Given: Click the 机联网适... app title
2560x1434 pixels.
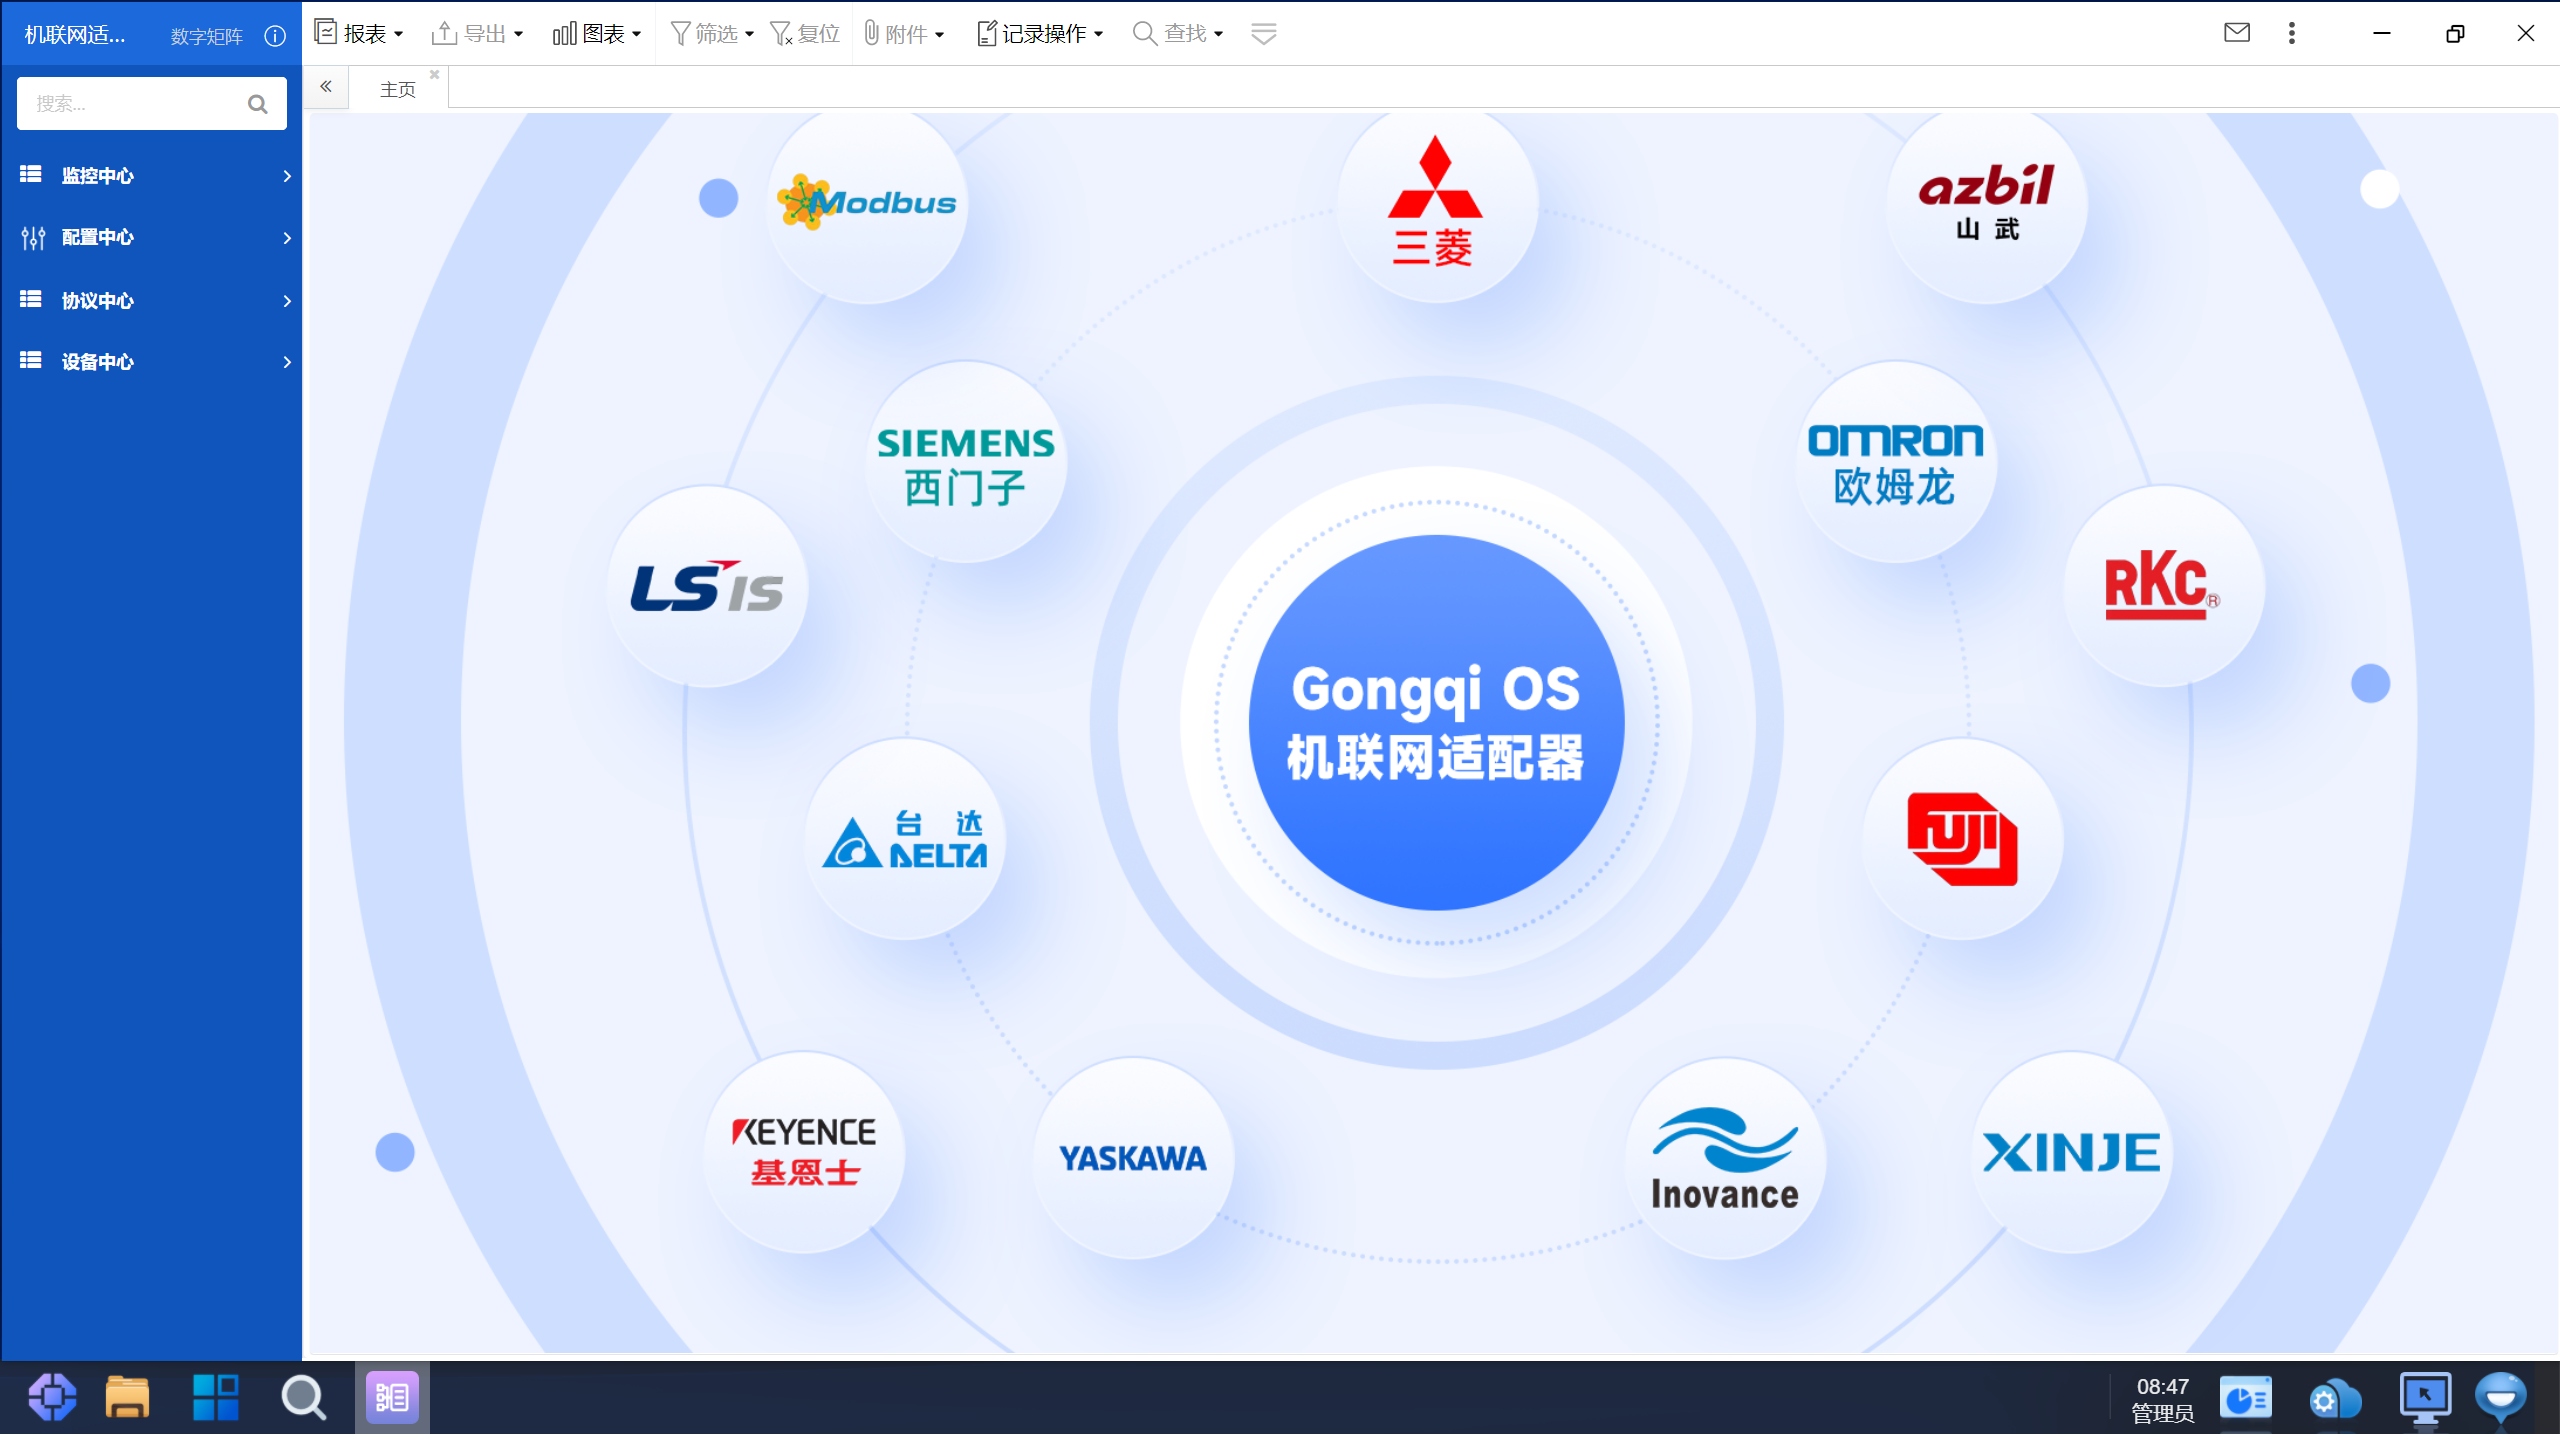Looking at the screenshot, I should [75, 35].
